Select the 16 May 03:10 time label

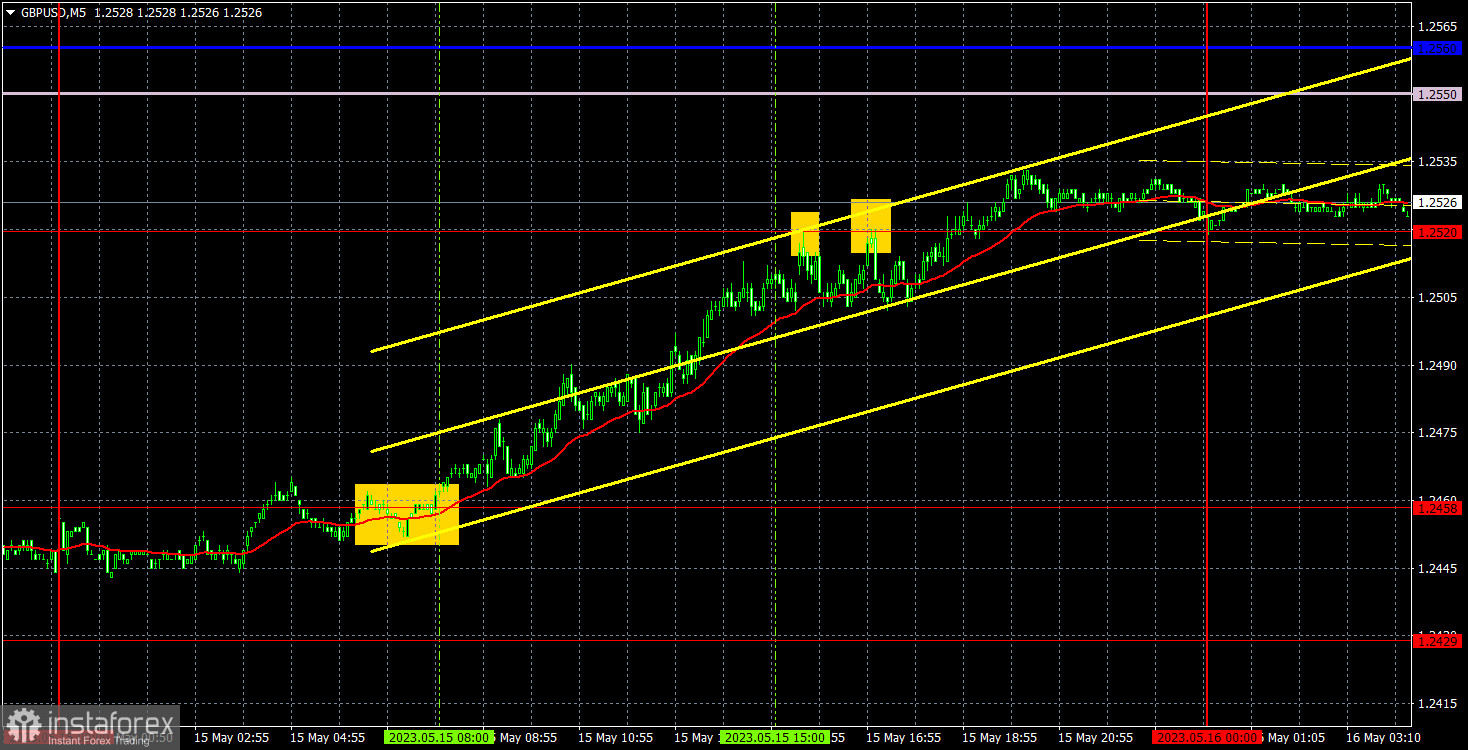(1384, 737)
